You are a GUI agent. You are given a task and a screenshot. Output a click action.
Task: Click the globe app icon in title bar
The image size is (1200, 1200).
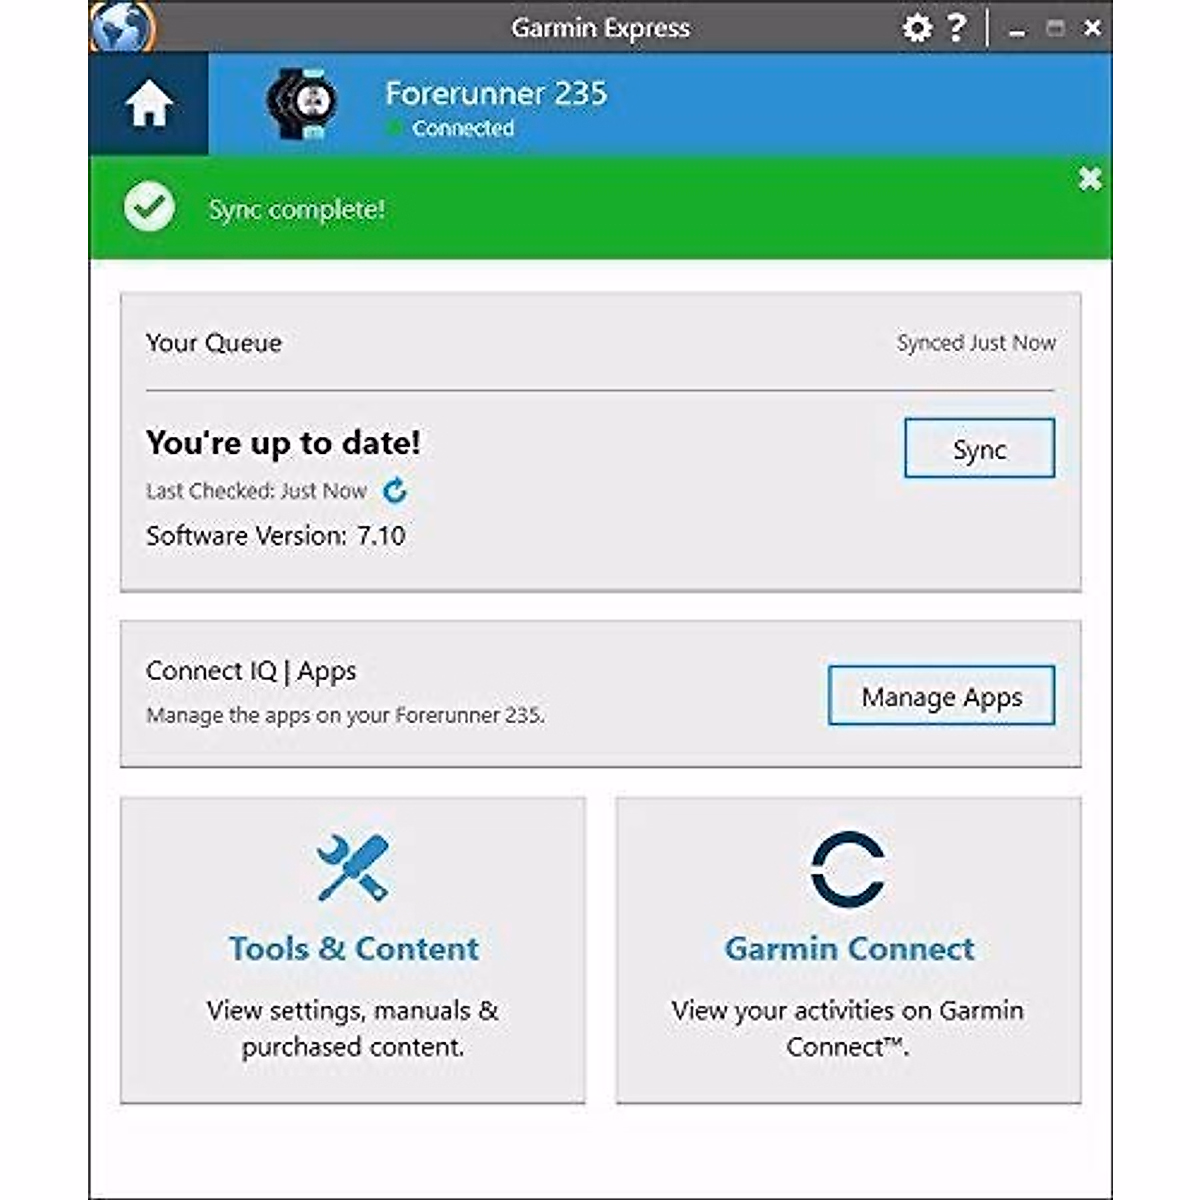click(121, 27)
